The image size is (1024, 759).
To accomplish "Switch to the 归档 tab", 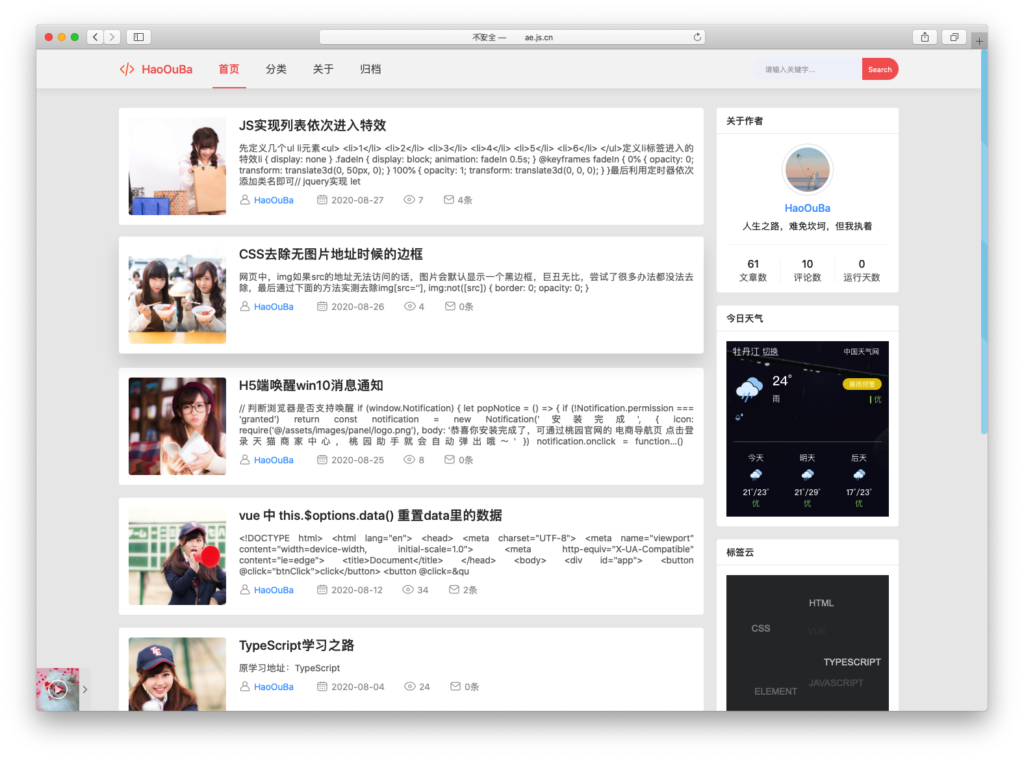I will click(370, 69).
